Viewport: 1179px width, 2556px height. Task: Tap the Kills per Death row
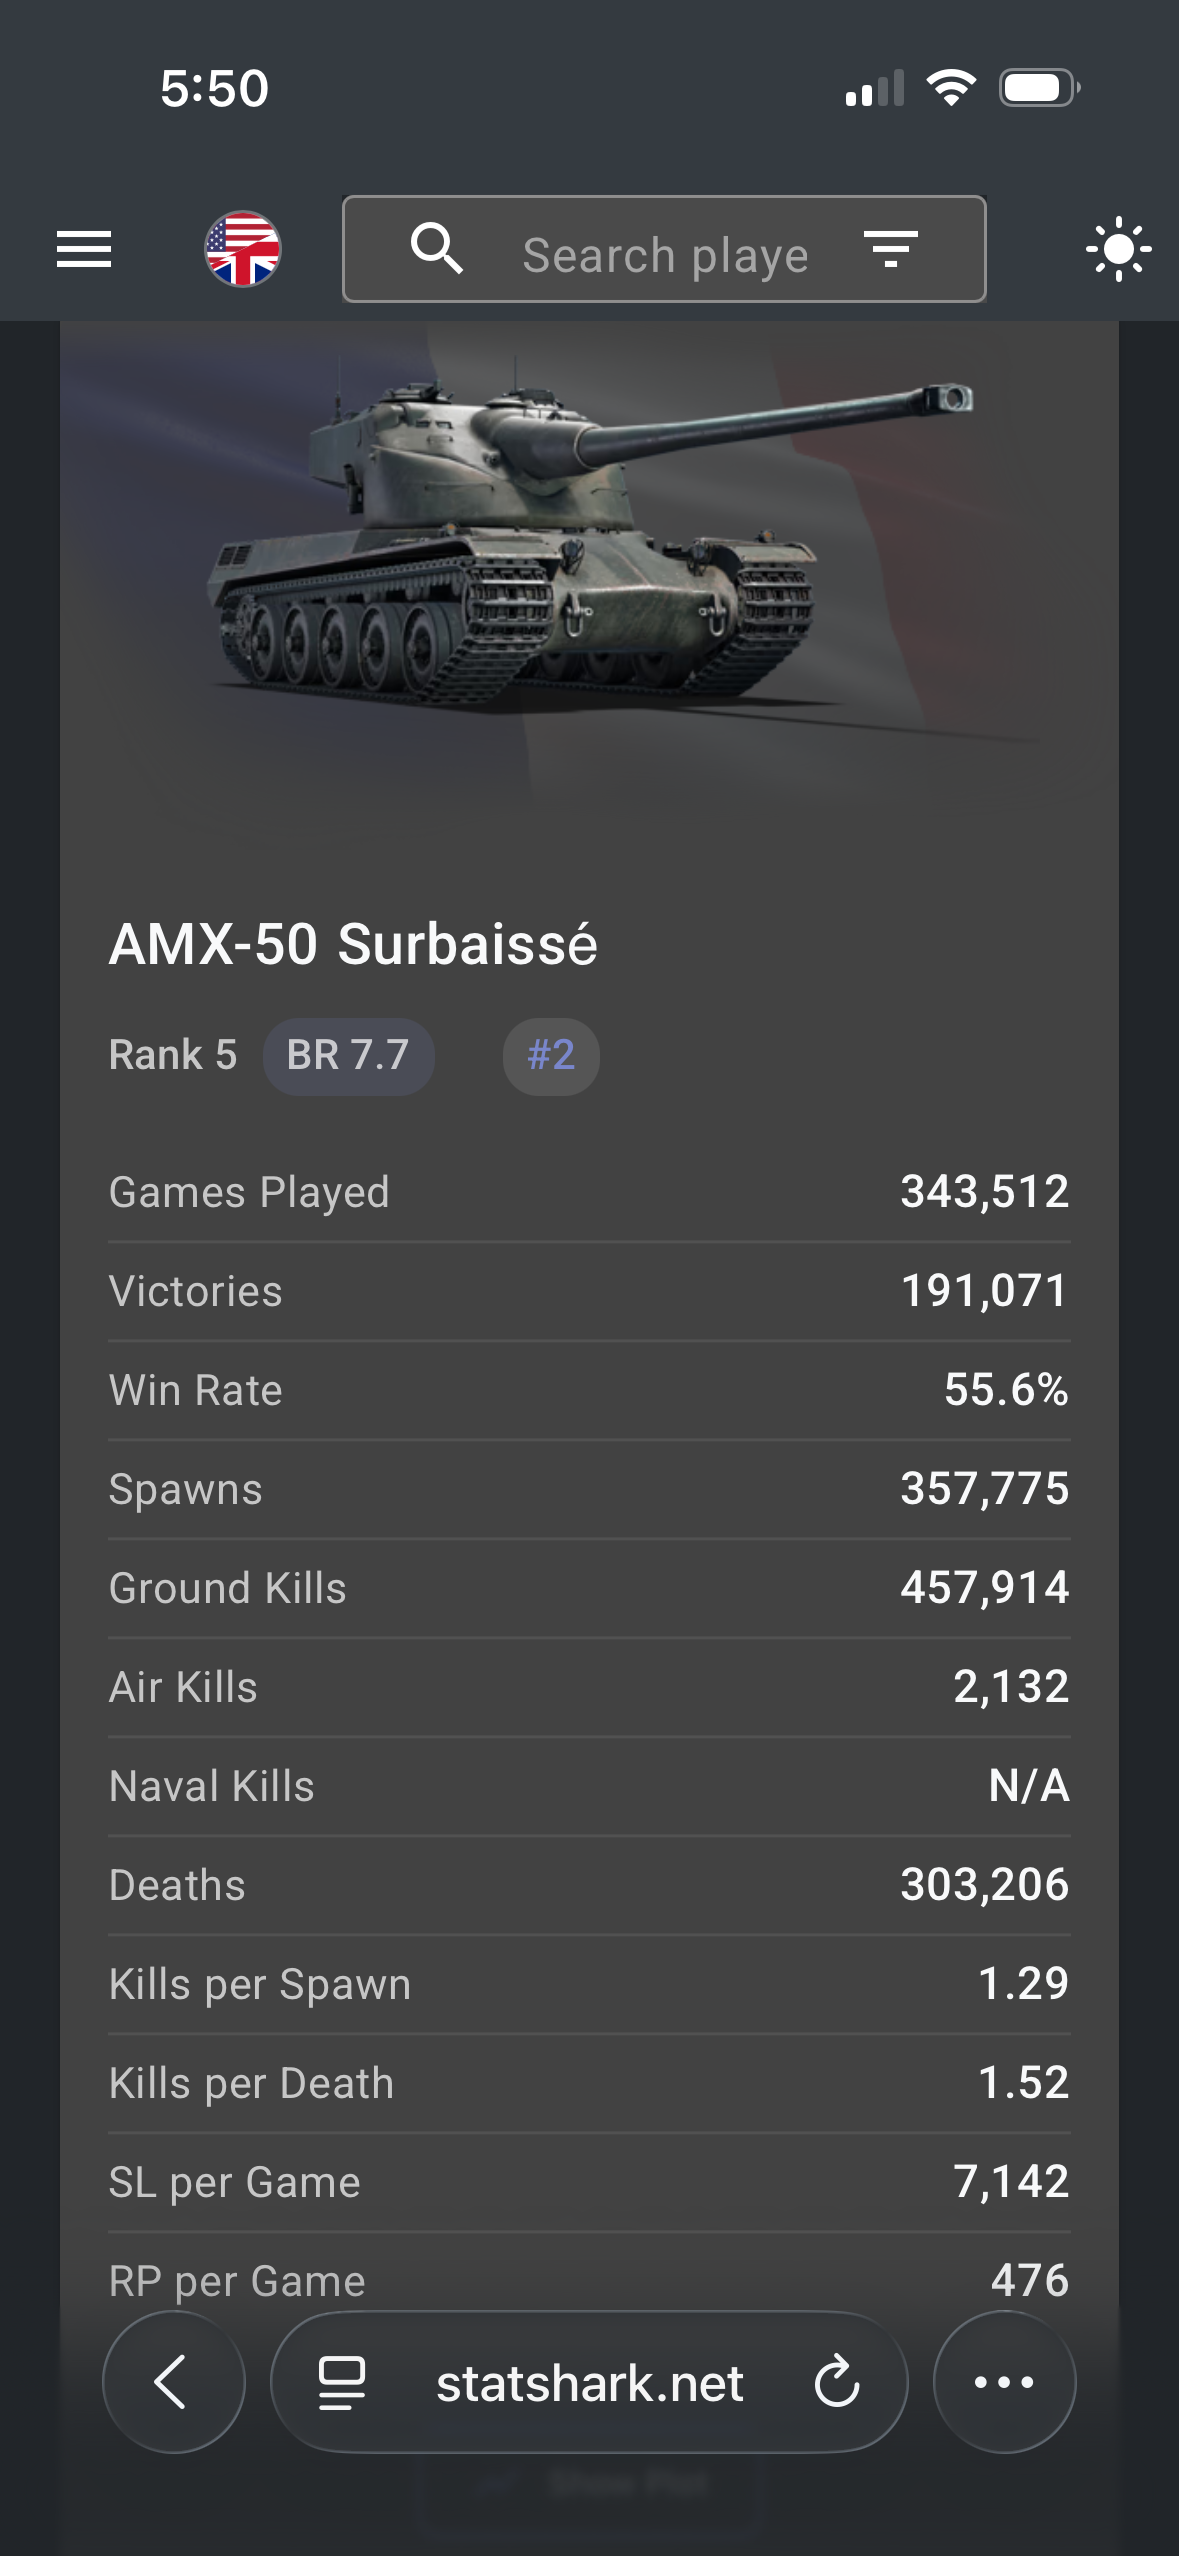tap(589, 2083)
